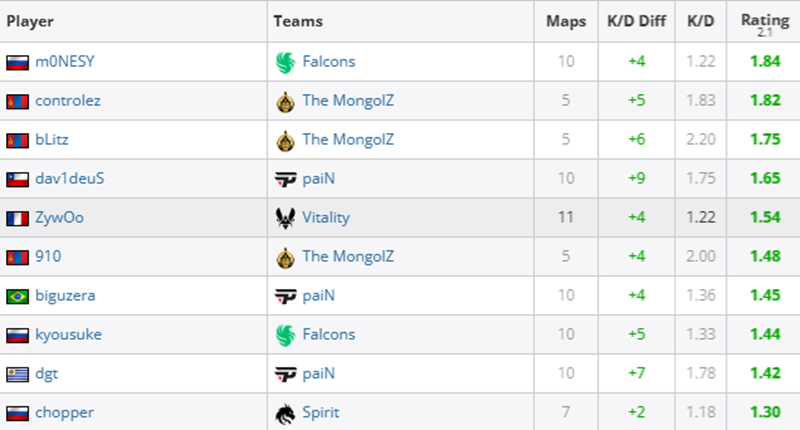Click the Uruguay flag beside dgt
800x430 pixels.
16,374
